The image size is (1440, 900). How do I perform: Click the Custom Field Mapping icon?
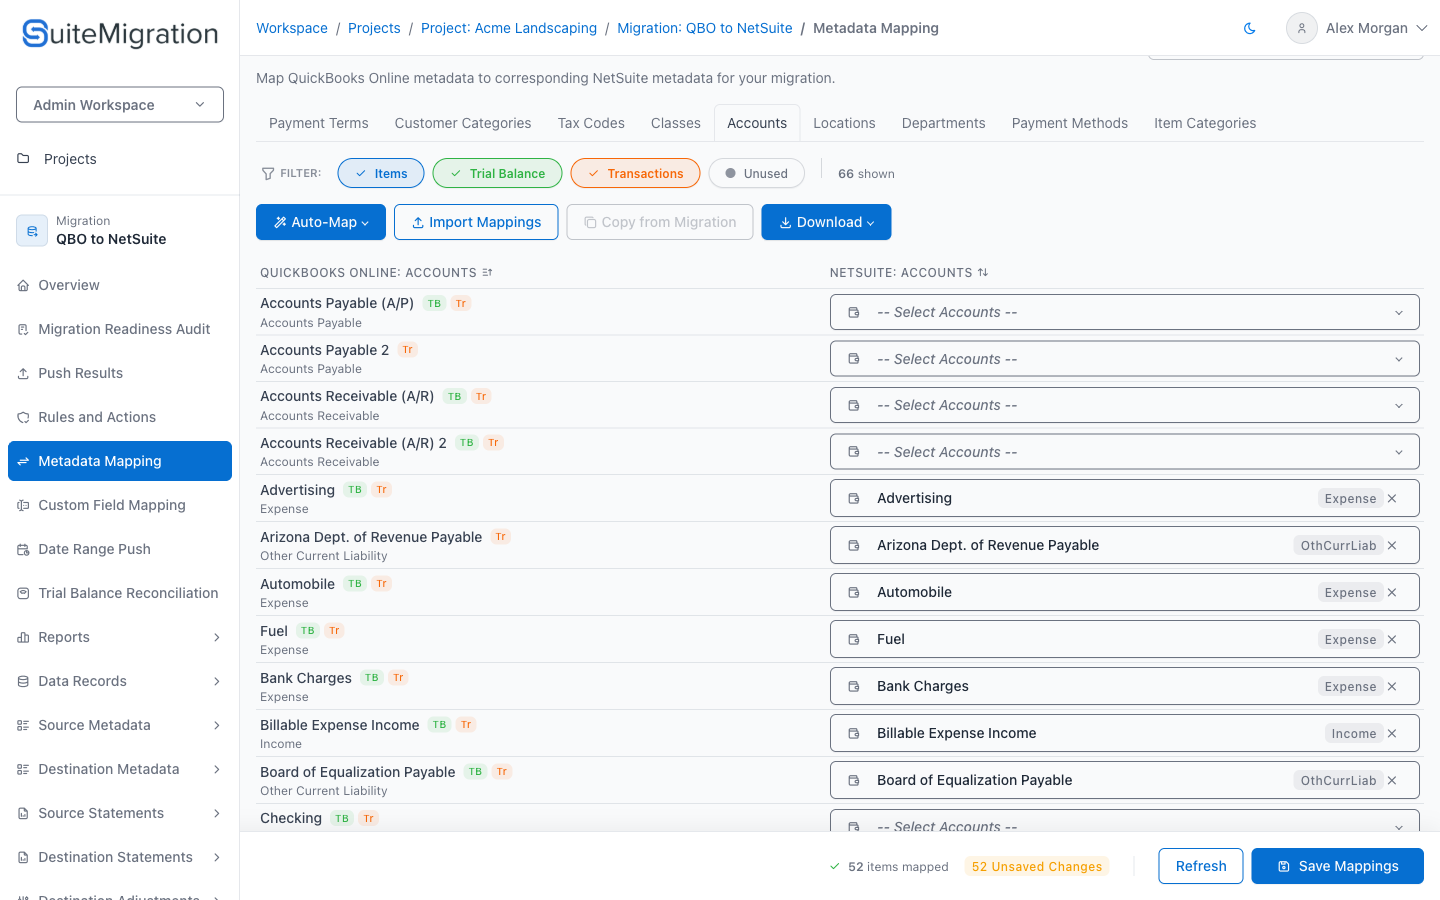(x=23, y=506)
